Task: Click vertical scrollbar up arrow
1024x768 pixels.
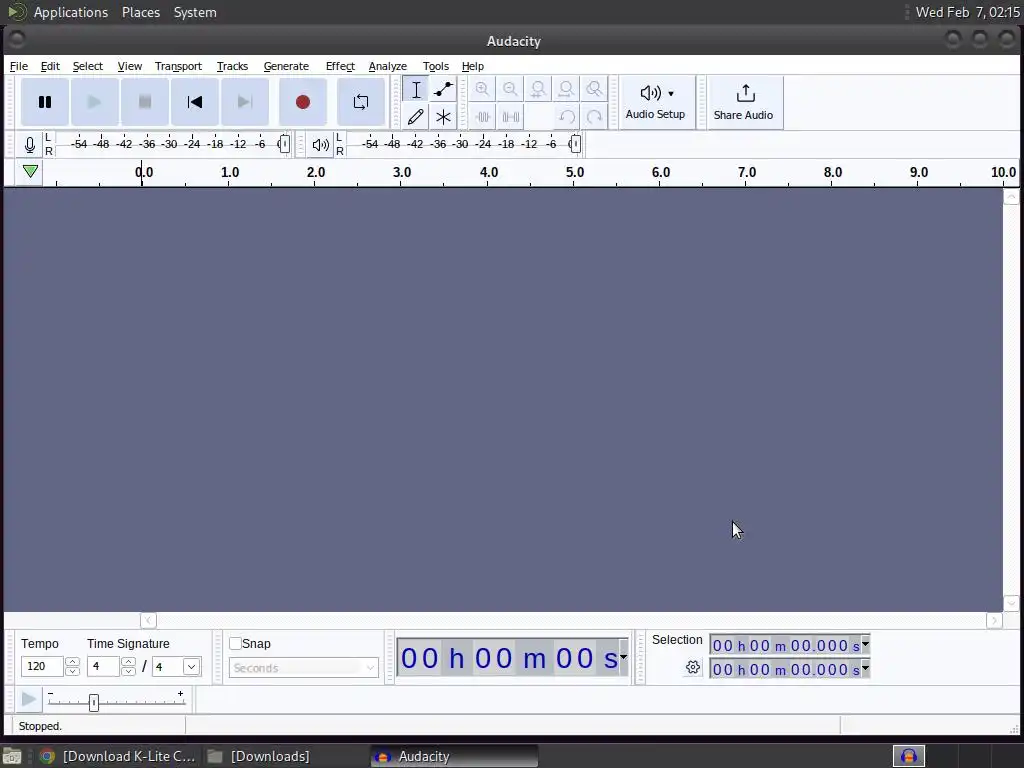Action: tap(1011, 197)
